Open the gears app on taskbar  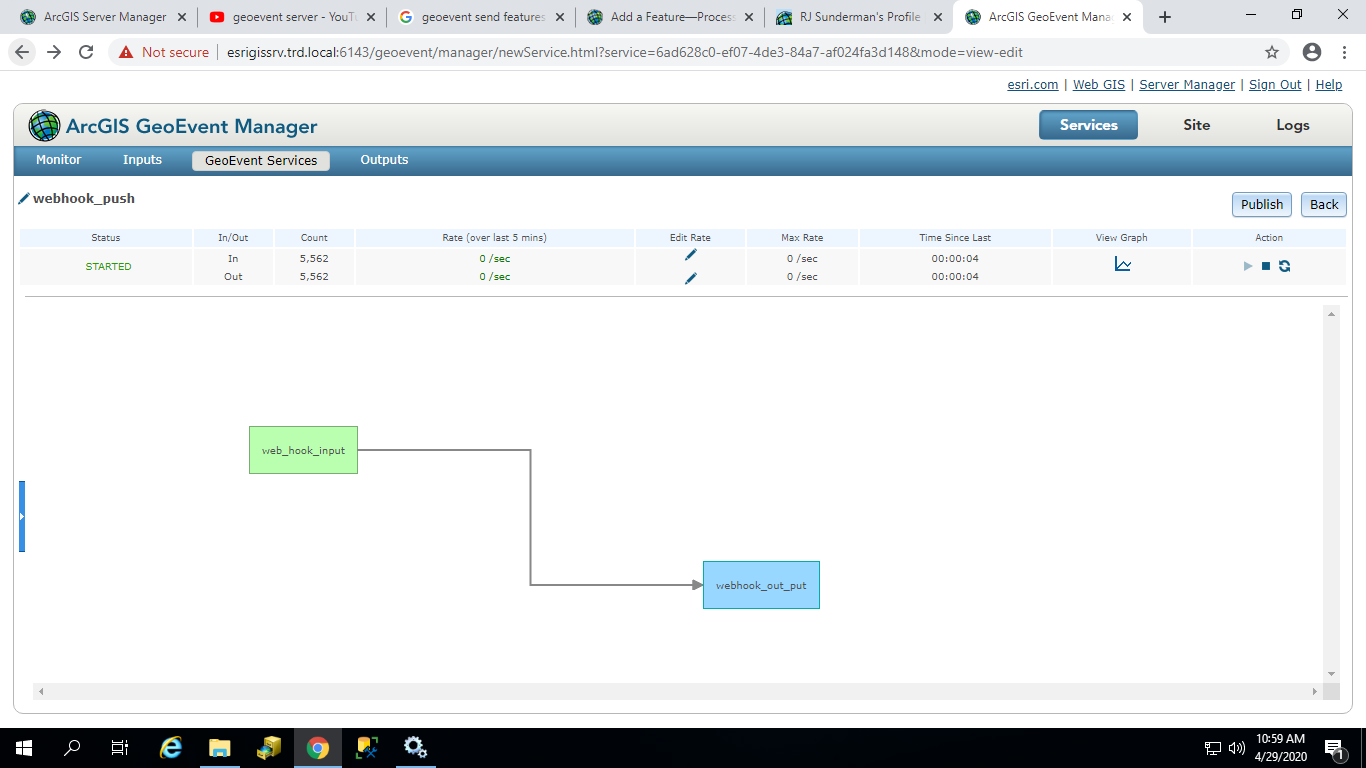pos(415,748)
